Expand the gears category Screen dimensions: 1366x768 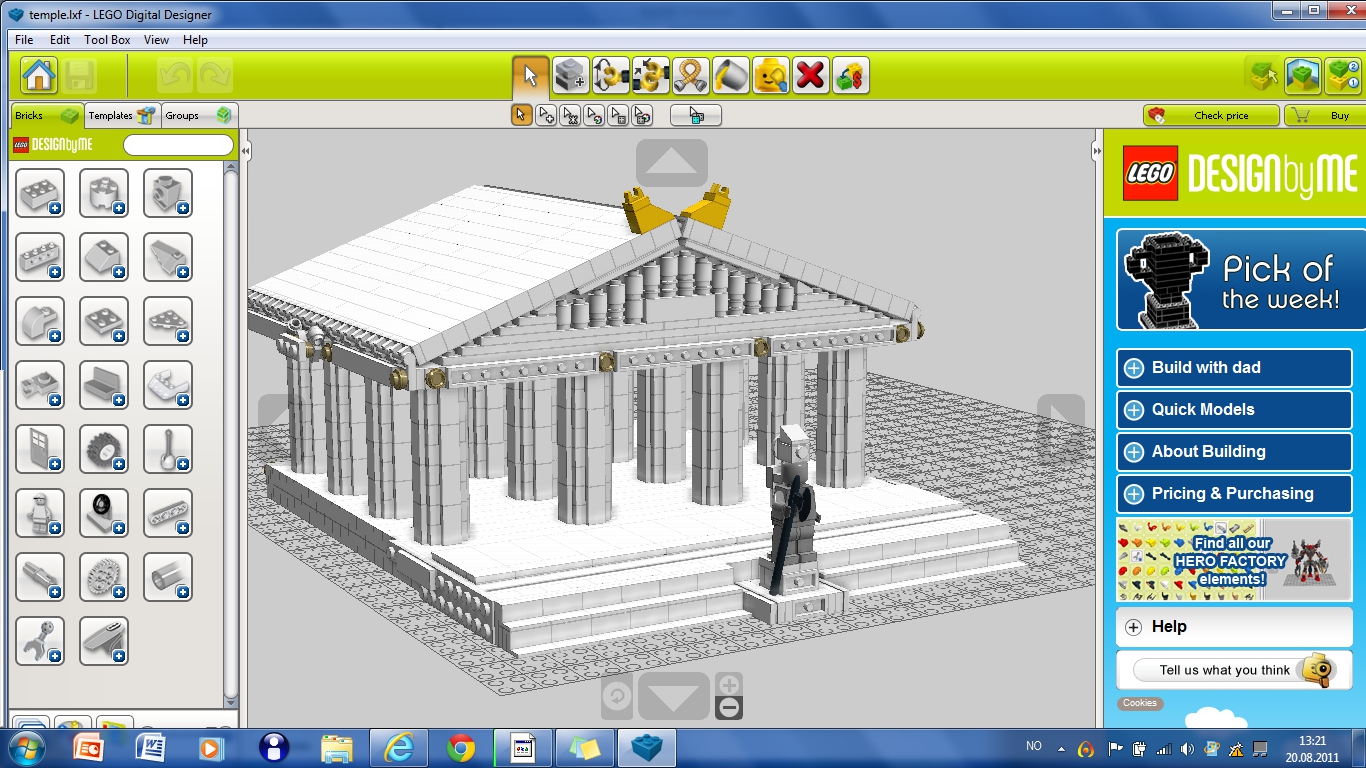104,577
